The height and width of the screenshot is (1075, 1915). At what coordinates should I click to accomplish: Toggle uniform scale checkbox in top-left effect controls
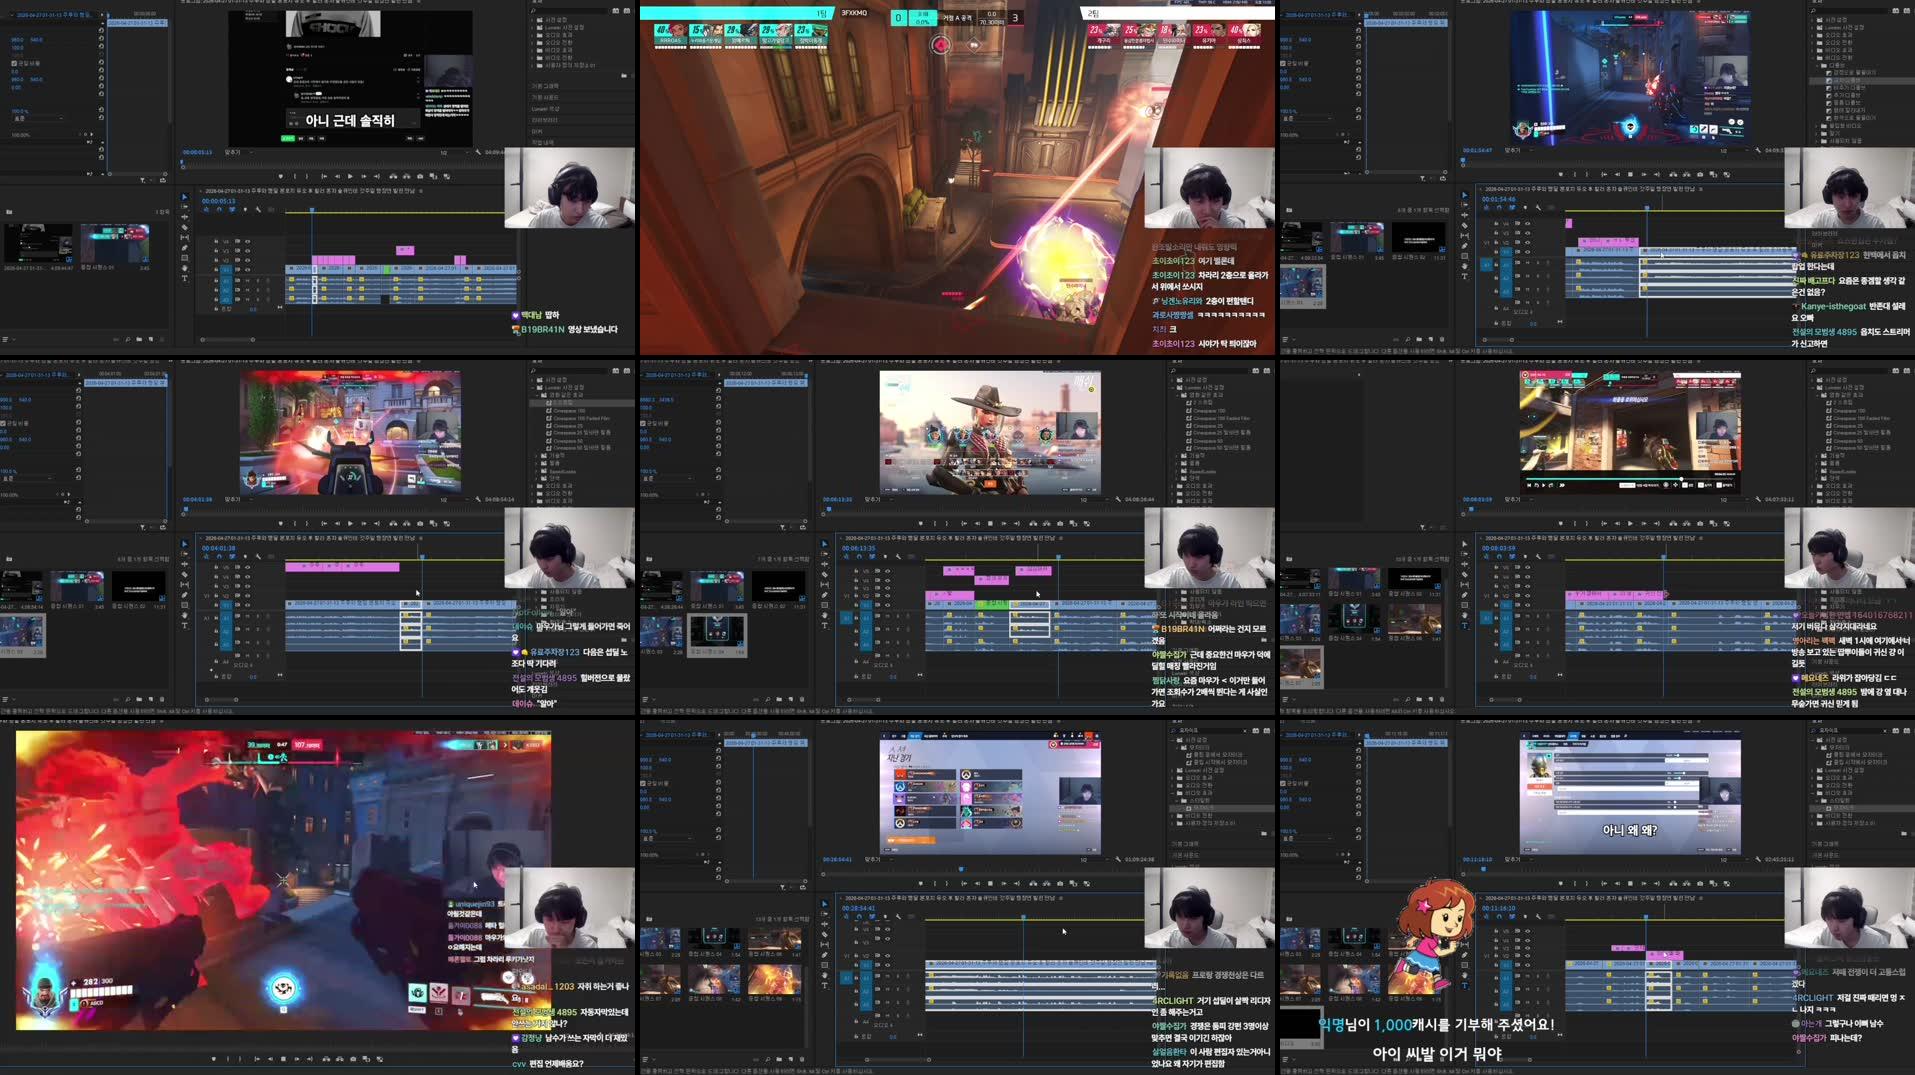click(14, 63)
